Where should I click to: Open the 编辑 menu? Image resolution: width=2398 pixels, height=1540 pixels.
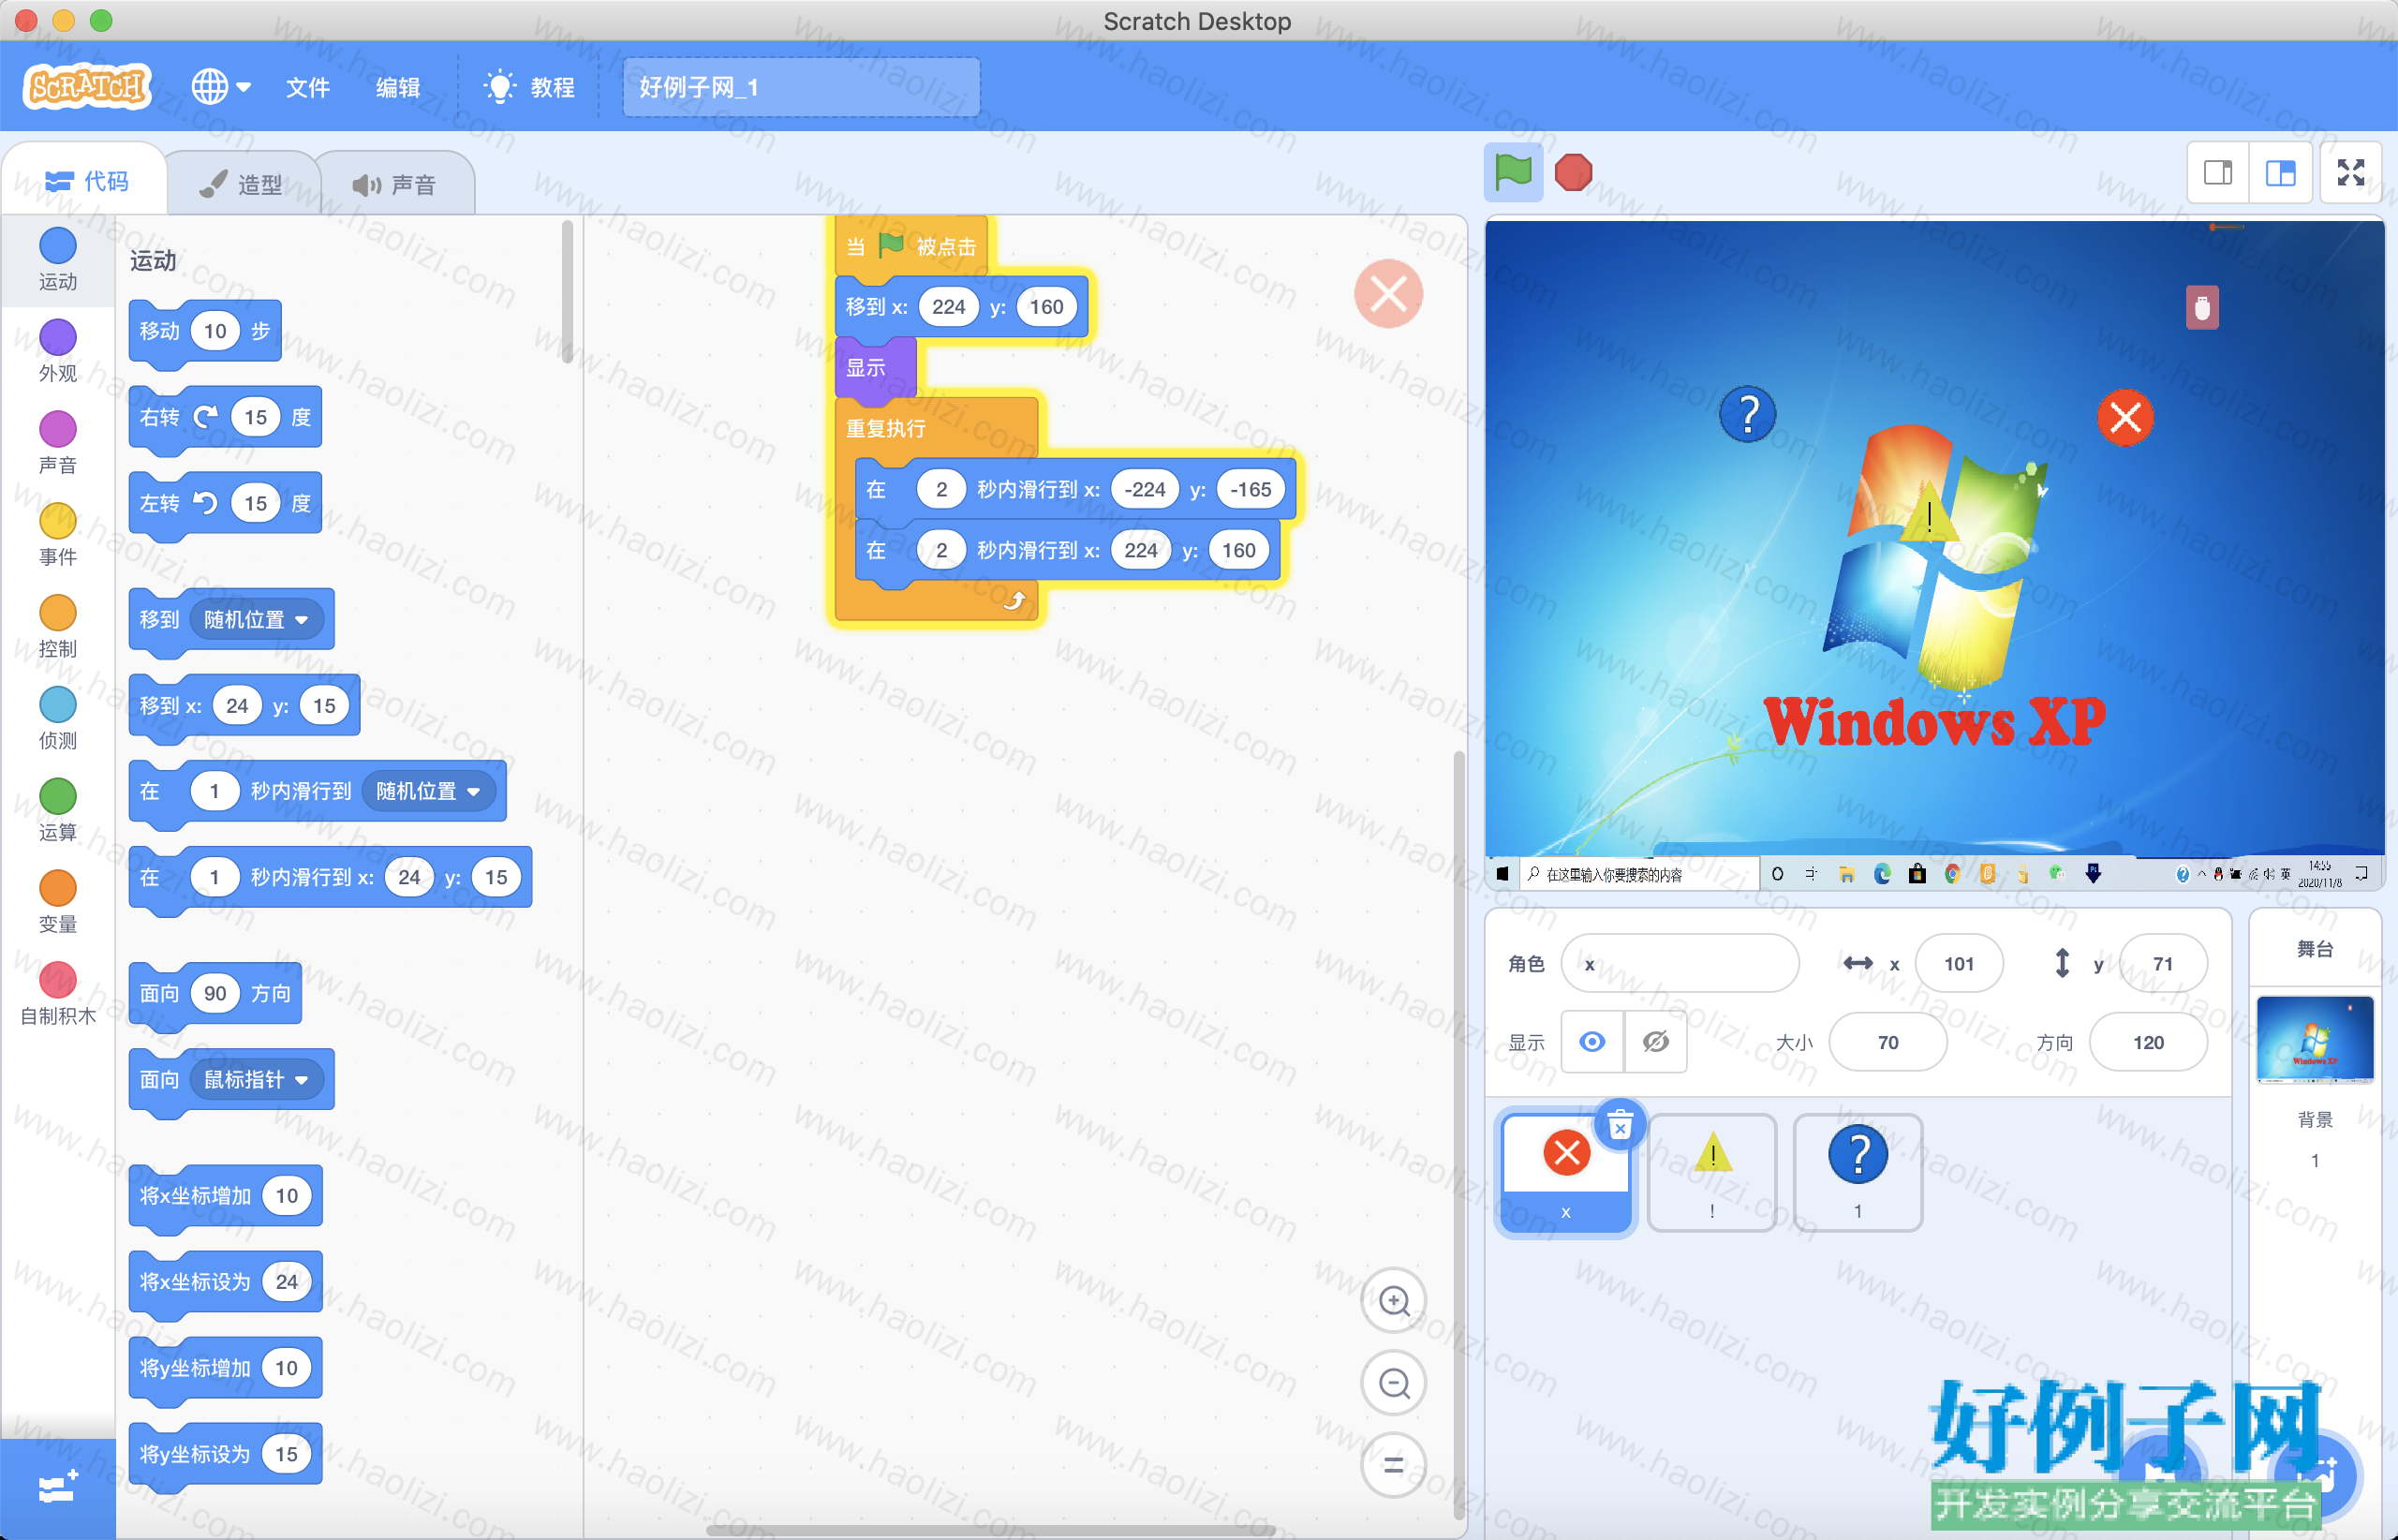tap(397, 87)
